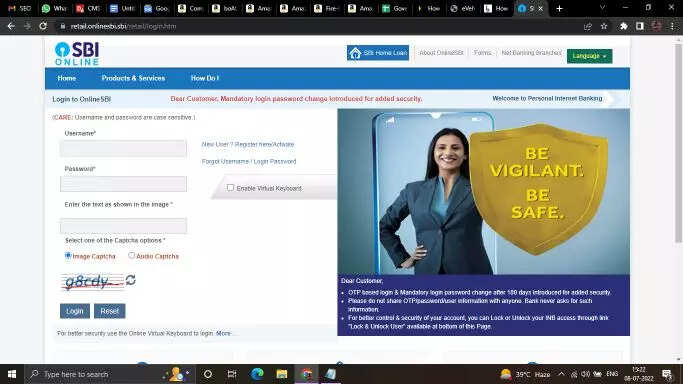
Task: Open Chrome tab search dropdown
Action: pyautogui.click(x=602, y=8)
